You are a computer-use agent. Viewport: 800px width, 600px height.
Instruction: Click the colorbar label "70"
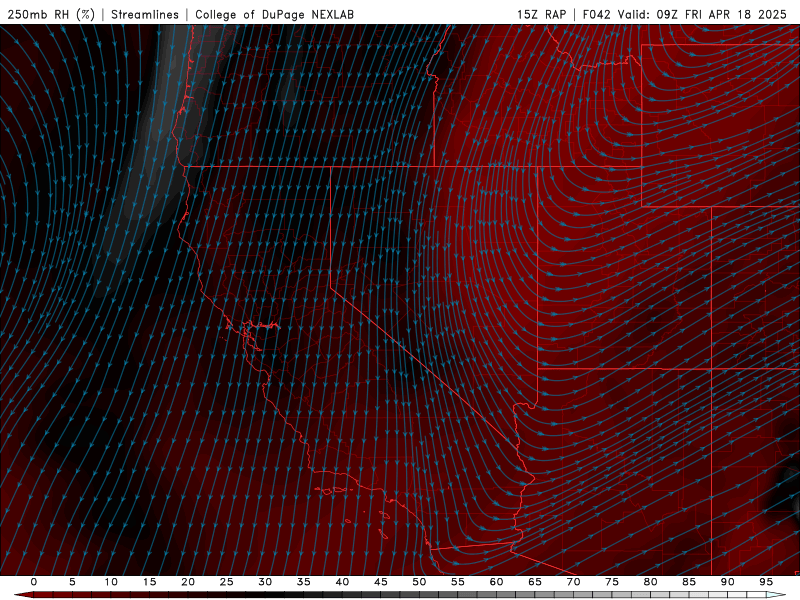573,582
